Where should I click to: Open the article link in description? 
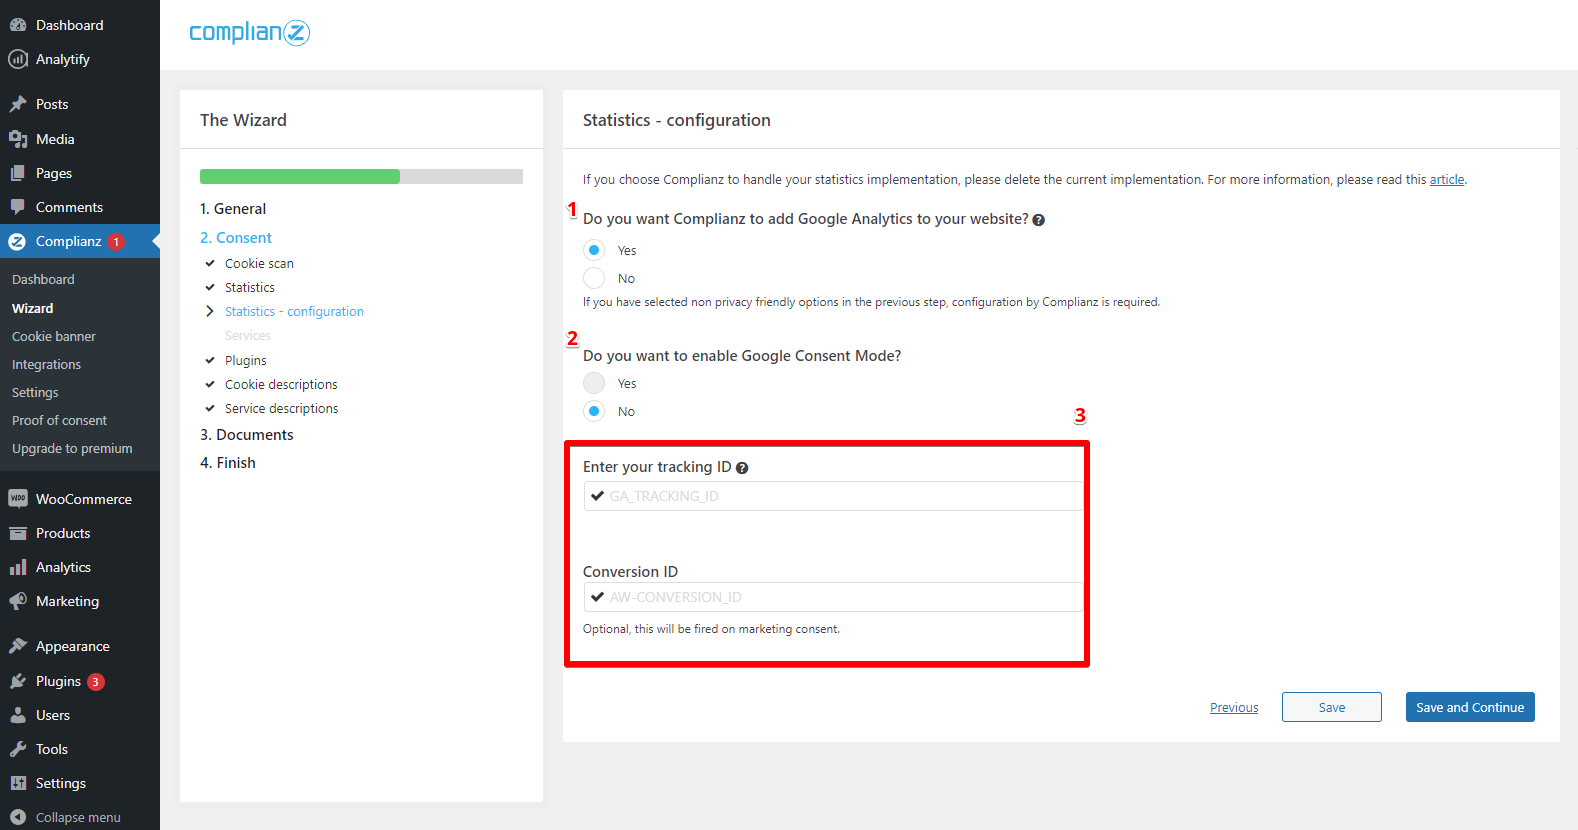[x=1447, y=180]
